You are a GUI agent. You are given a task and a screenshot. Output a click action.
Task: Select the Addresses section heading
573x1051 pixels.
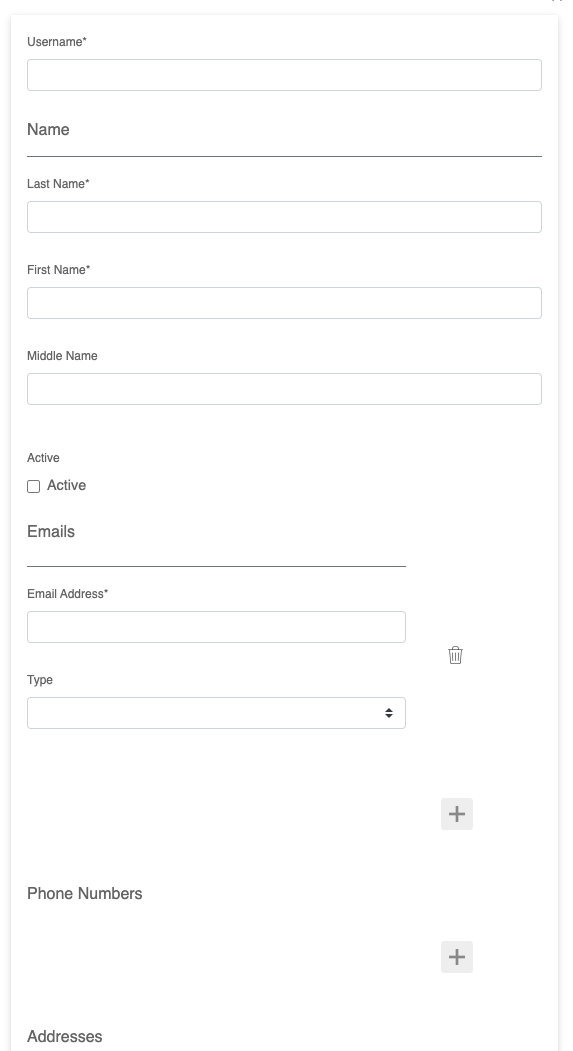point(64,1036)
